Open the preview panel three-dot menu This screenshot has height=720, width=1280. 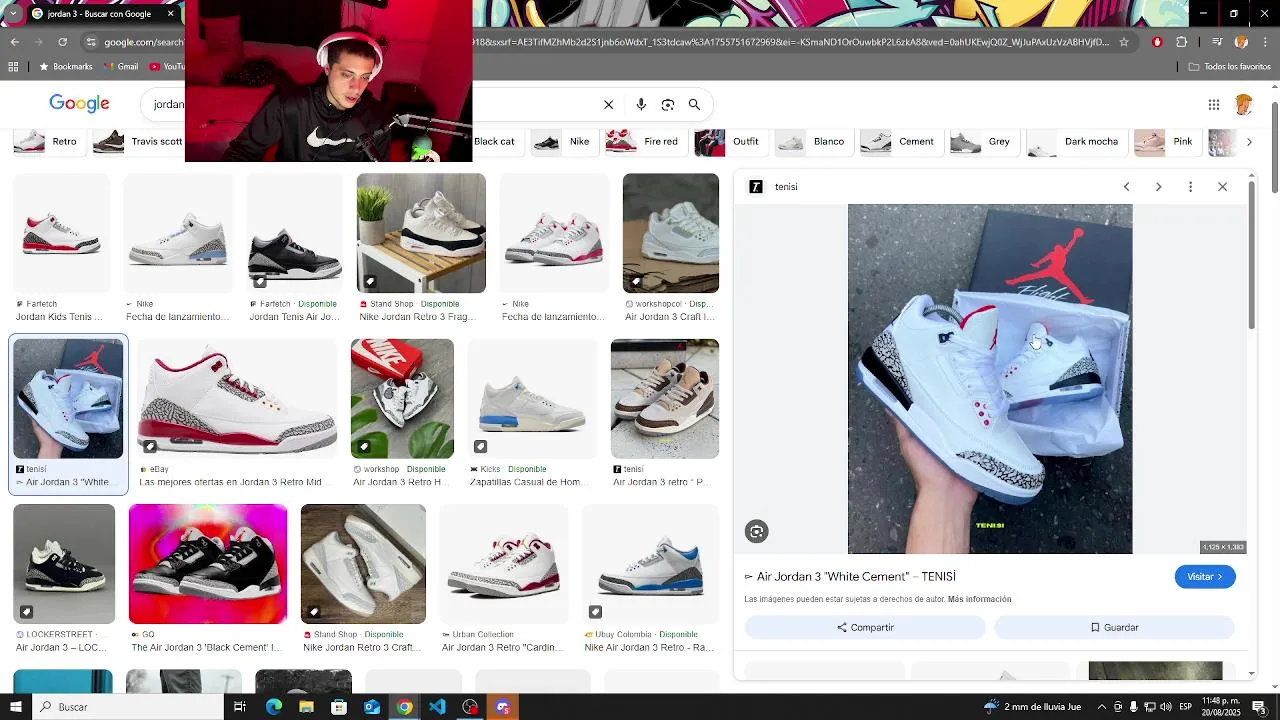1190,187
